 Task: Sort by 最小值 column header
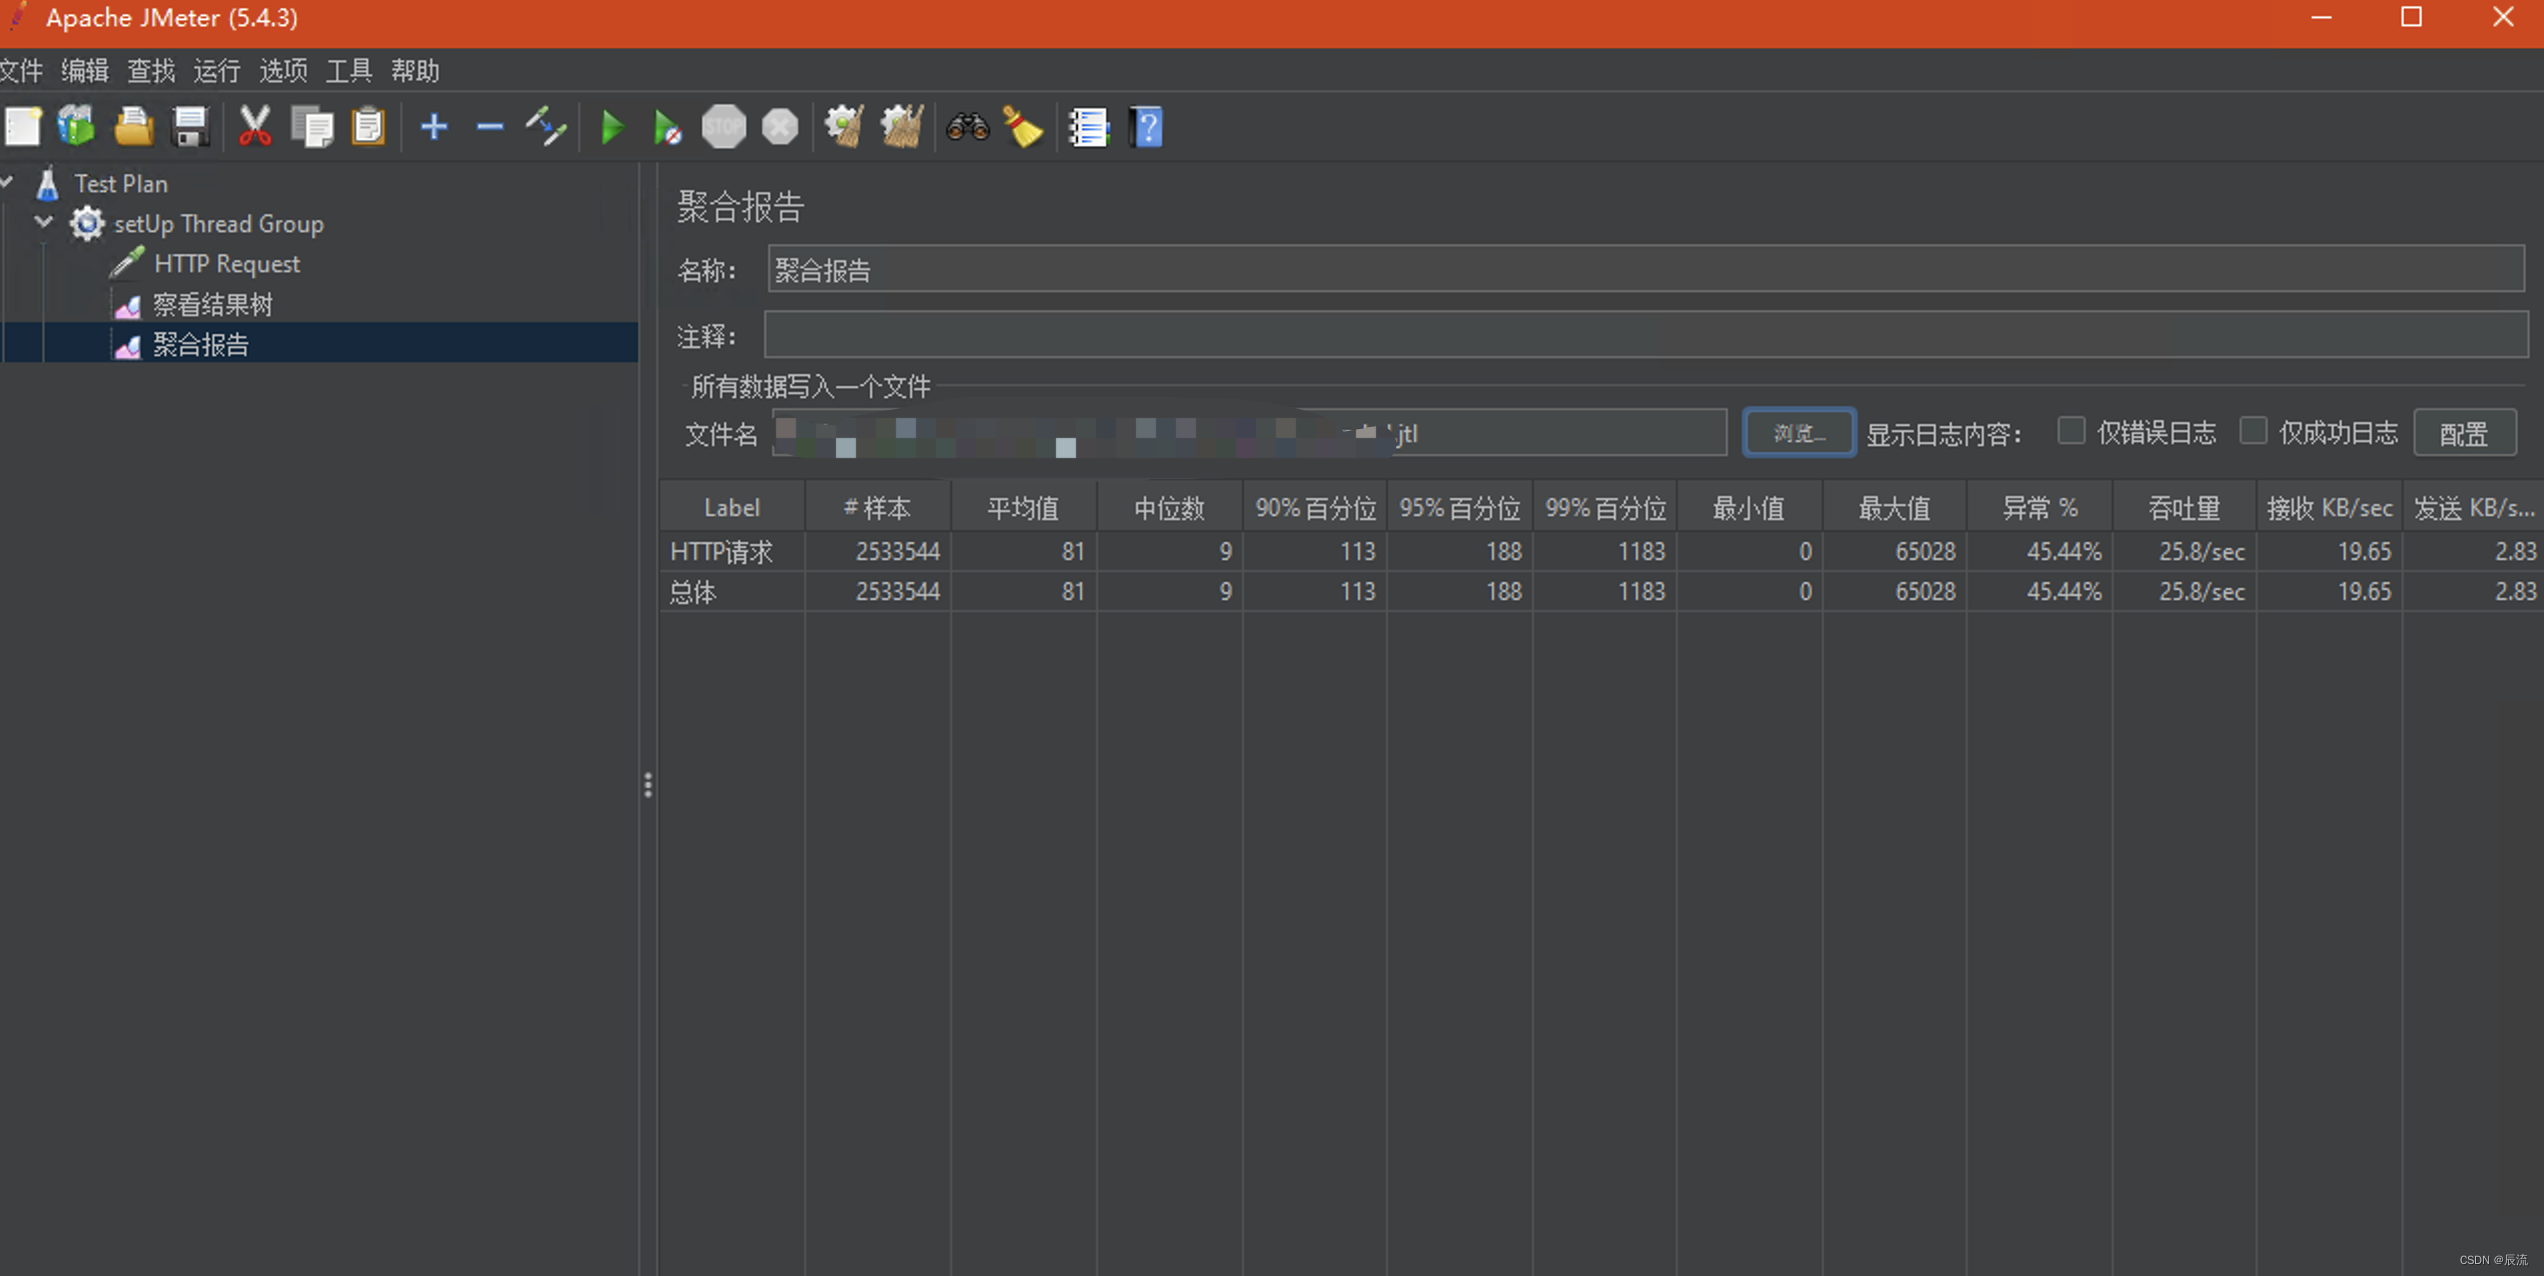pos(1750,508)
